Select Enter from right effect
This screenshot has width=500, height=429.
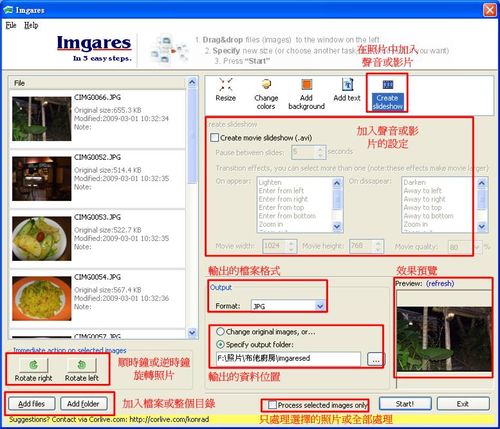click(283, 199)
